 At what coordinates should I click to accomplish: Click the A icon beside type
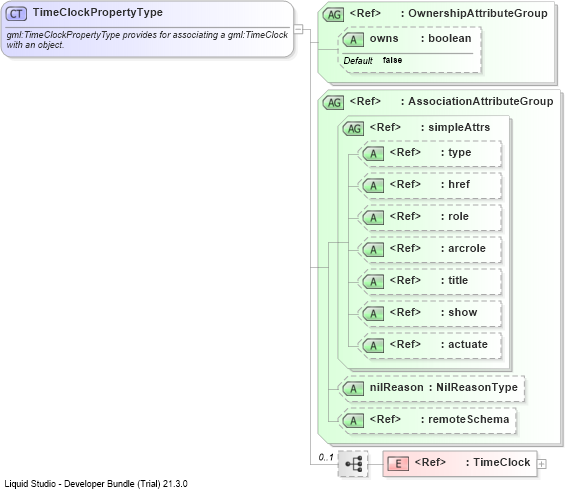[373, 154]
